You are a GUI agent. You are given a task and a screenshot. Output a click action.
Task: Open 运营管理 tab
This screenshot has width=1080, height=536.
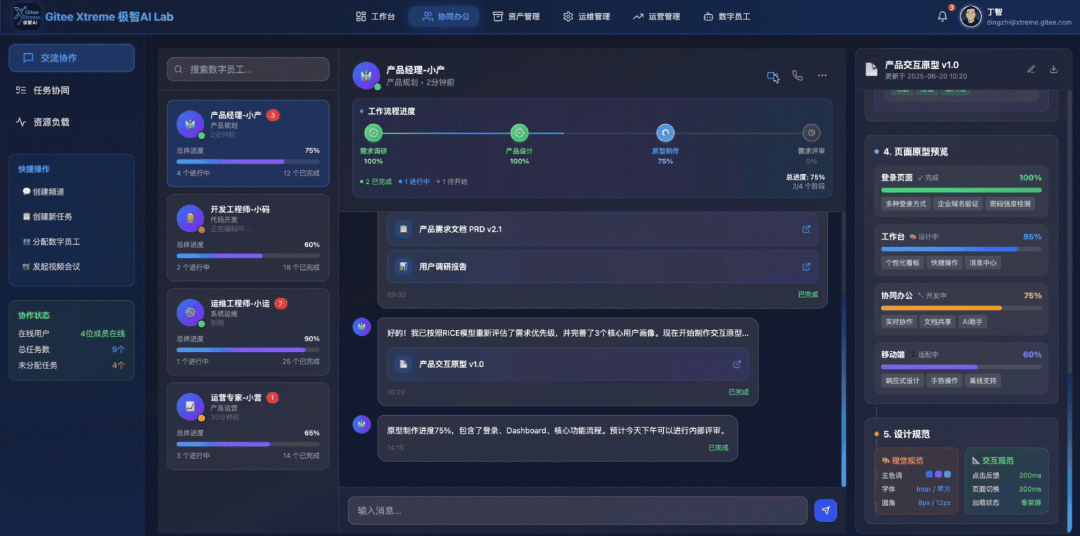[x=656, y=17]
